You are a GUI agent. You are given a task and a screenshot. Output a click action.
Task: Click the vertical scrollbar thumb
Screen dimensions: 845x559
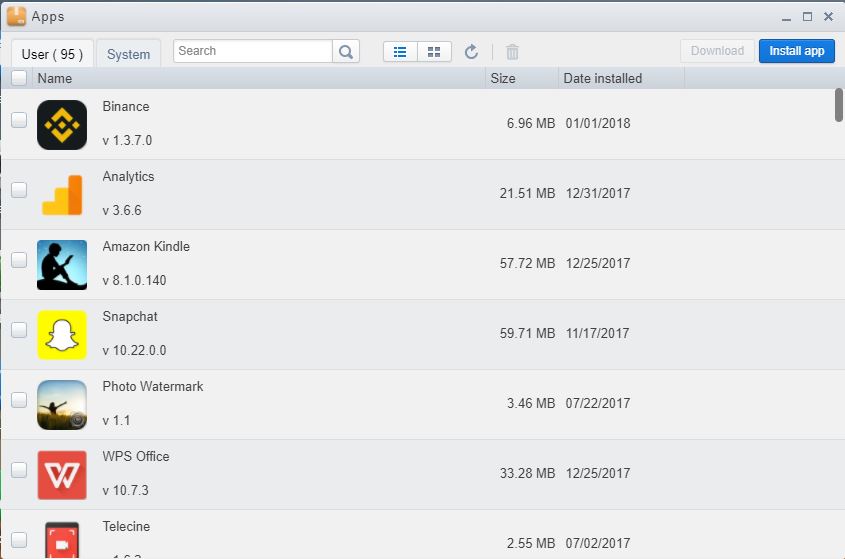coord(839,105)
